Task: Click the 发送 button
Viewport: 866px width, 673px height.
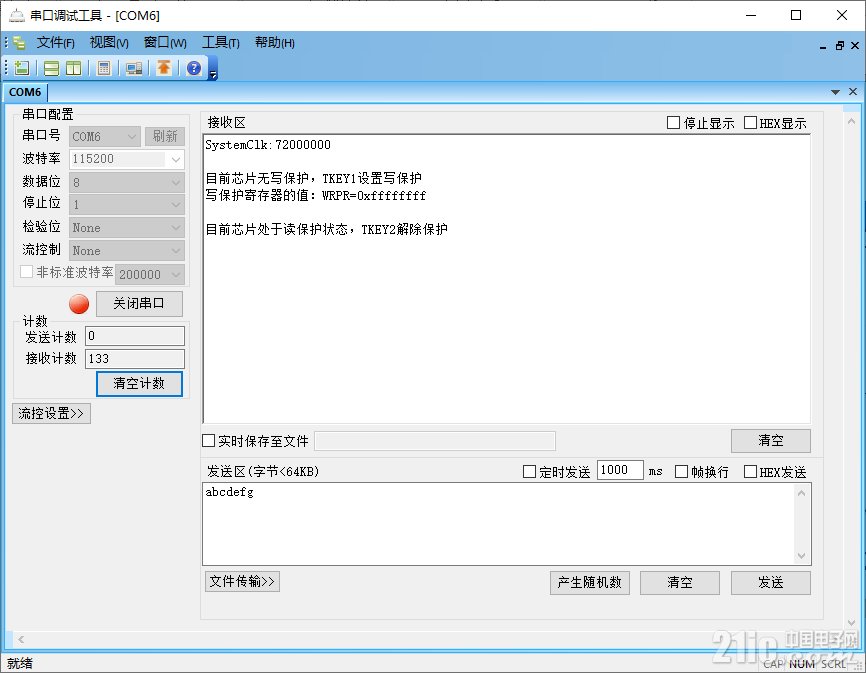Action: [x=771, y=582]
